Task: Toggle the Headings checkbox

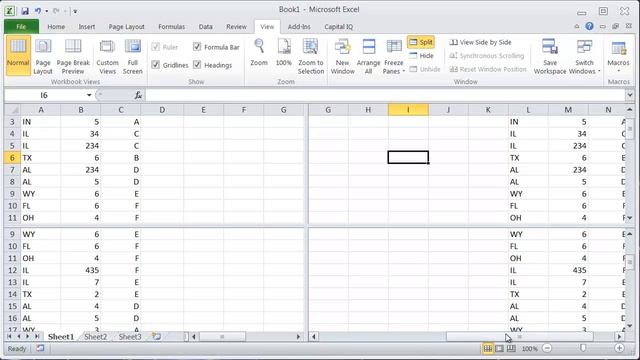Action: 197,65
